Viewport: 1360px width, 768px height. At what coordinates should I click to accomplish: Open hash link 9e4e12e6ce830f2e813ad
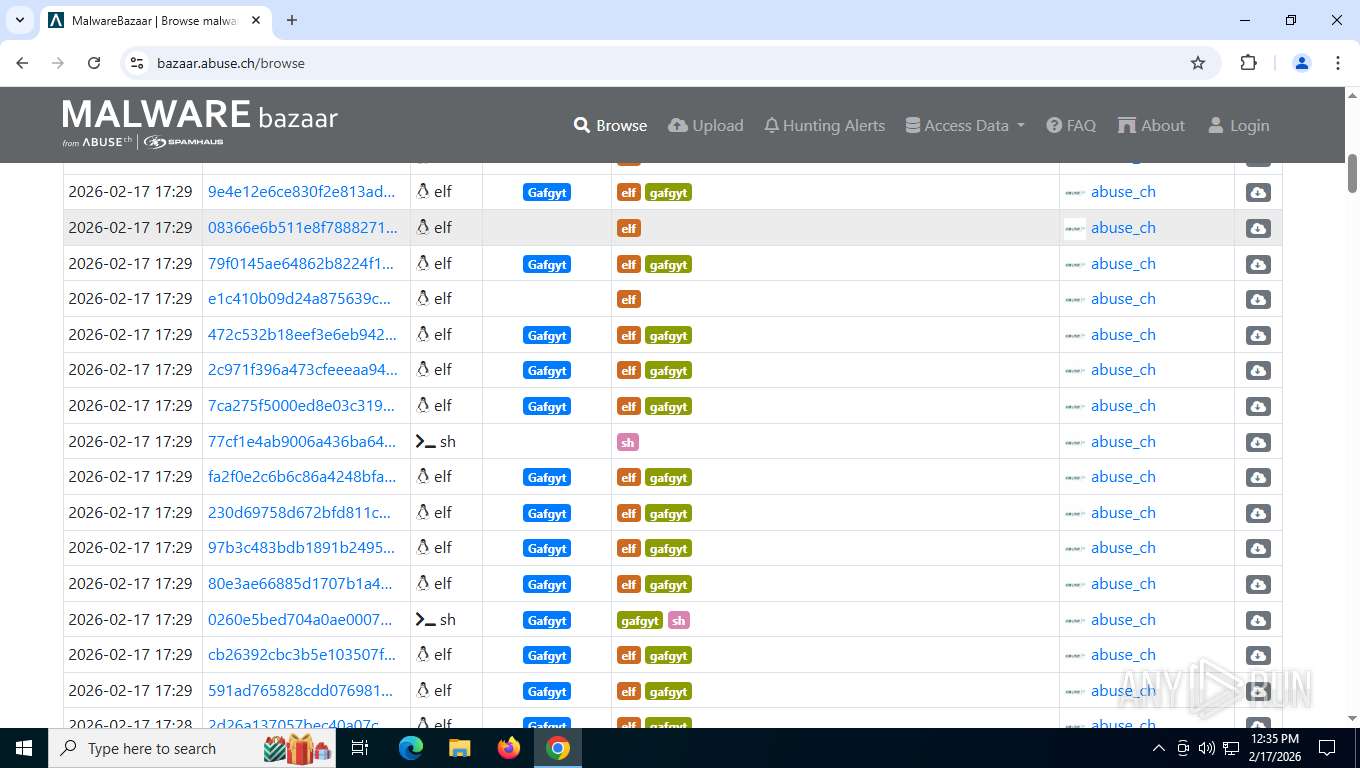pos(302,192)
